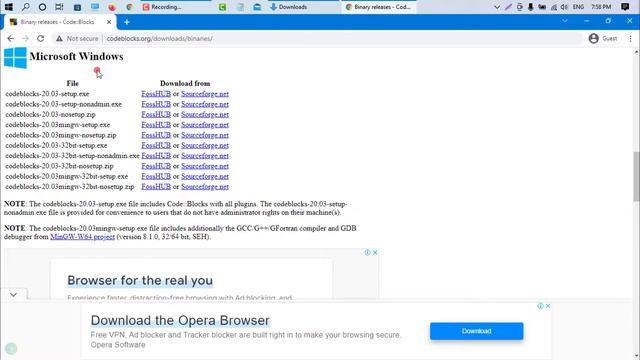Open Sourceforge.net link for codeblocks-20.03-32bit-nosetup.zip
640x360 pixels.
click(205, 166)
